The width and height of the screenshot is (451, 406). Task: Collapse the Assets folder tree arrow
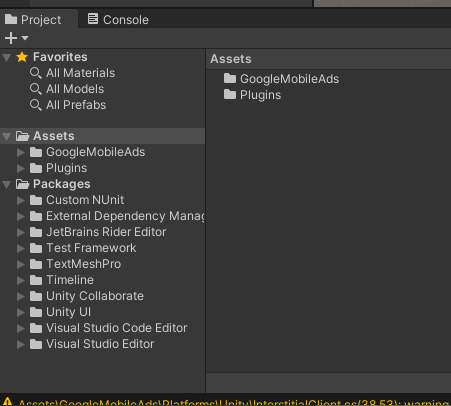(7, 136)
